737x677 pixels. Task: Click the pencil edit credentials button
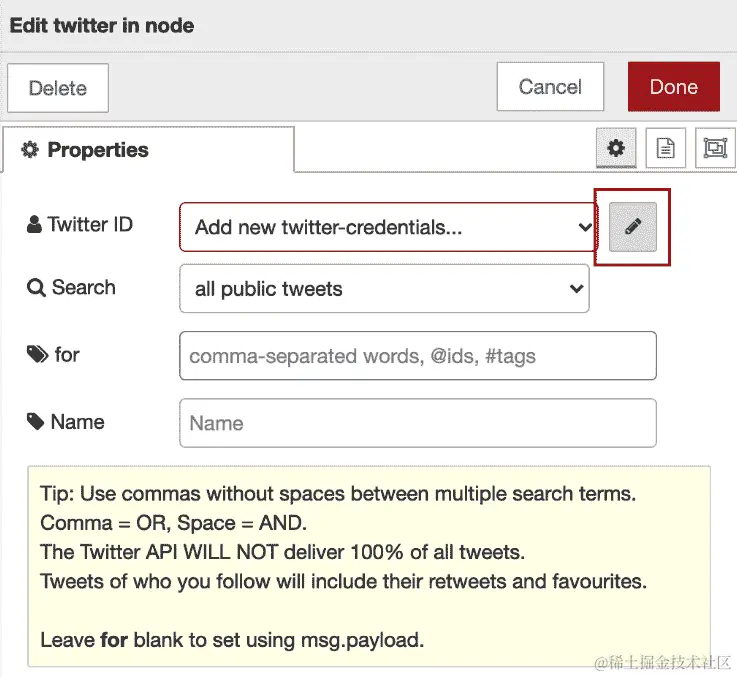click(x=633, y=227)
